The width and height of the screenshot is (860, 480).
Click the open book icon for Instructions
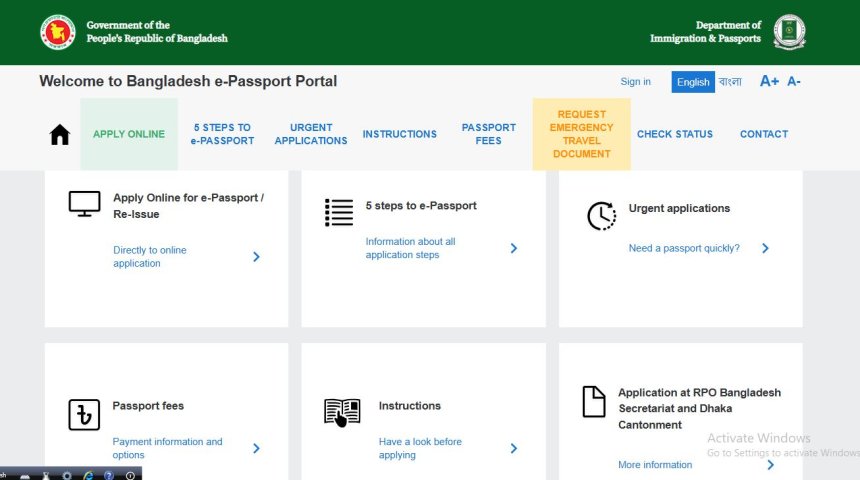(342, 413)
